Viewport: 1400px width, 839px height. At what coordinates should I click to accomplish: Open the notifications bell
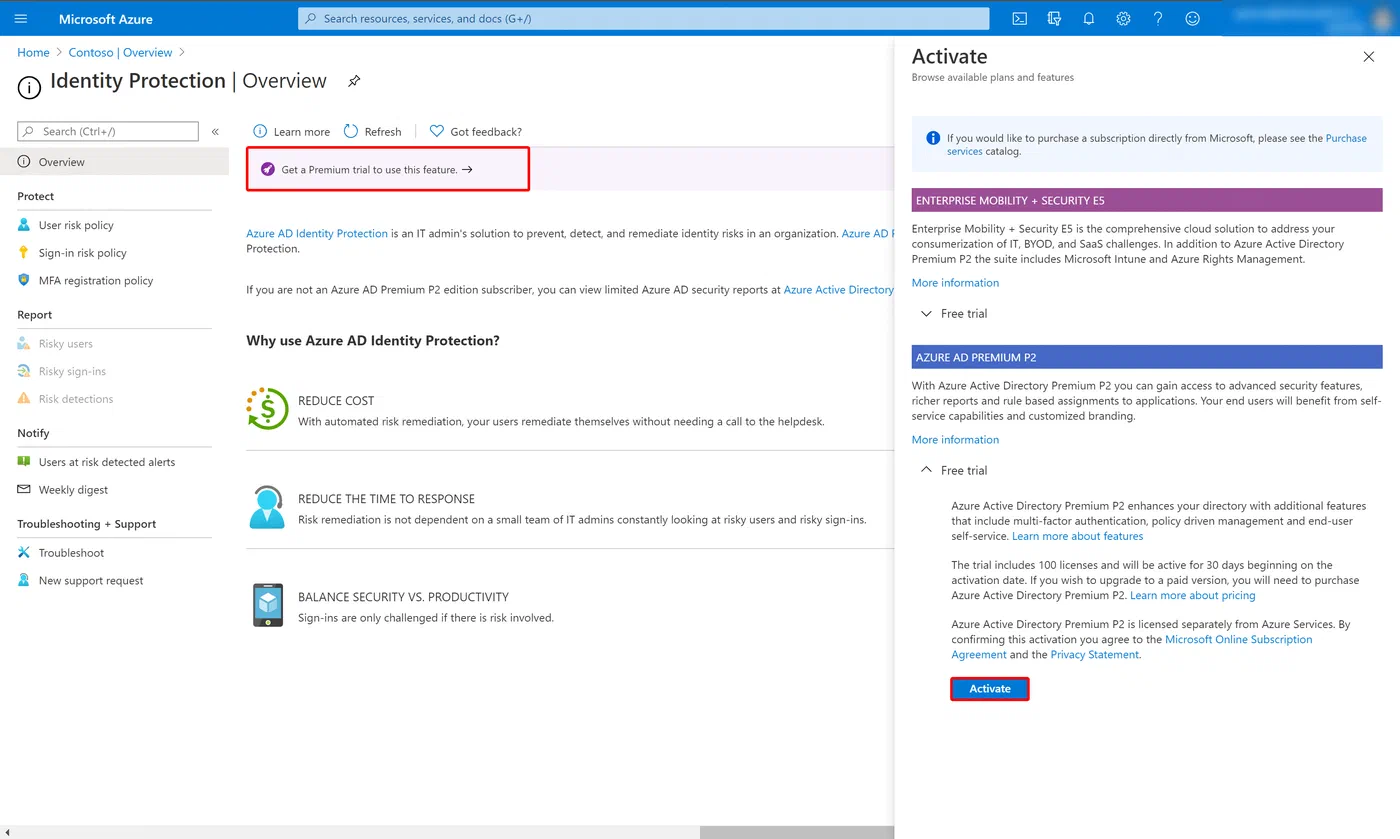coord(1089,19)
